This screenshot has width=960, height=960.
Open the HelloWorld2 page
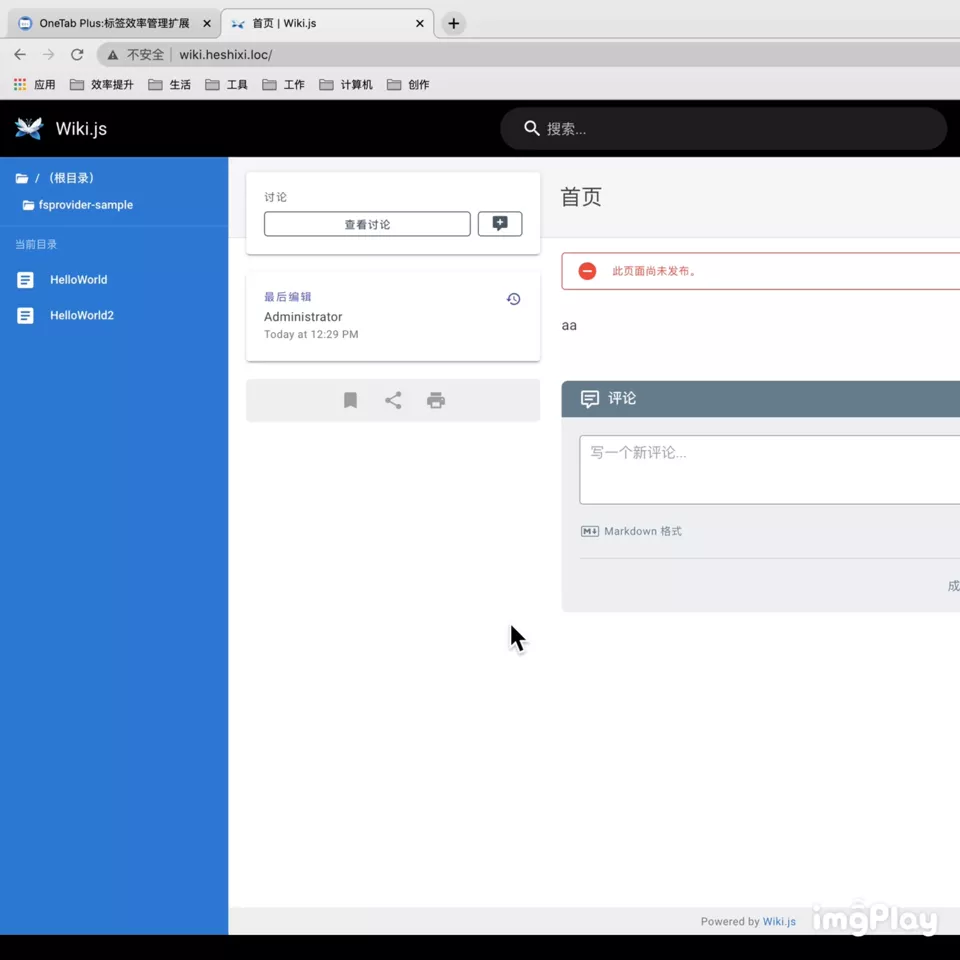[x=82, y=315]
